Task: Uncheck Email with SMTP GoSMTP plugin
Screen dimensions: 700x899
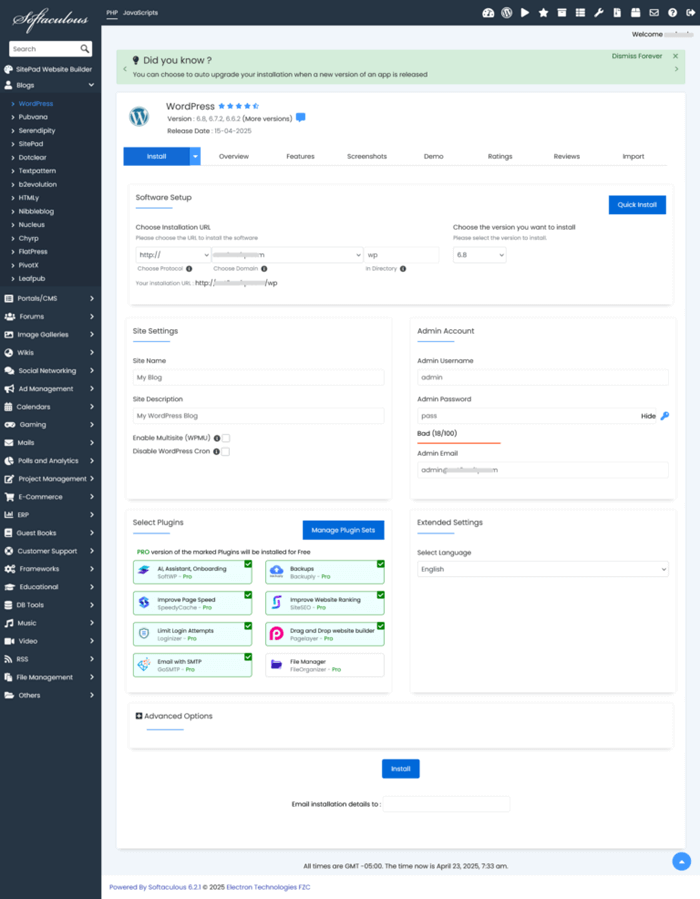Action: click(248, 657)
